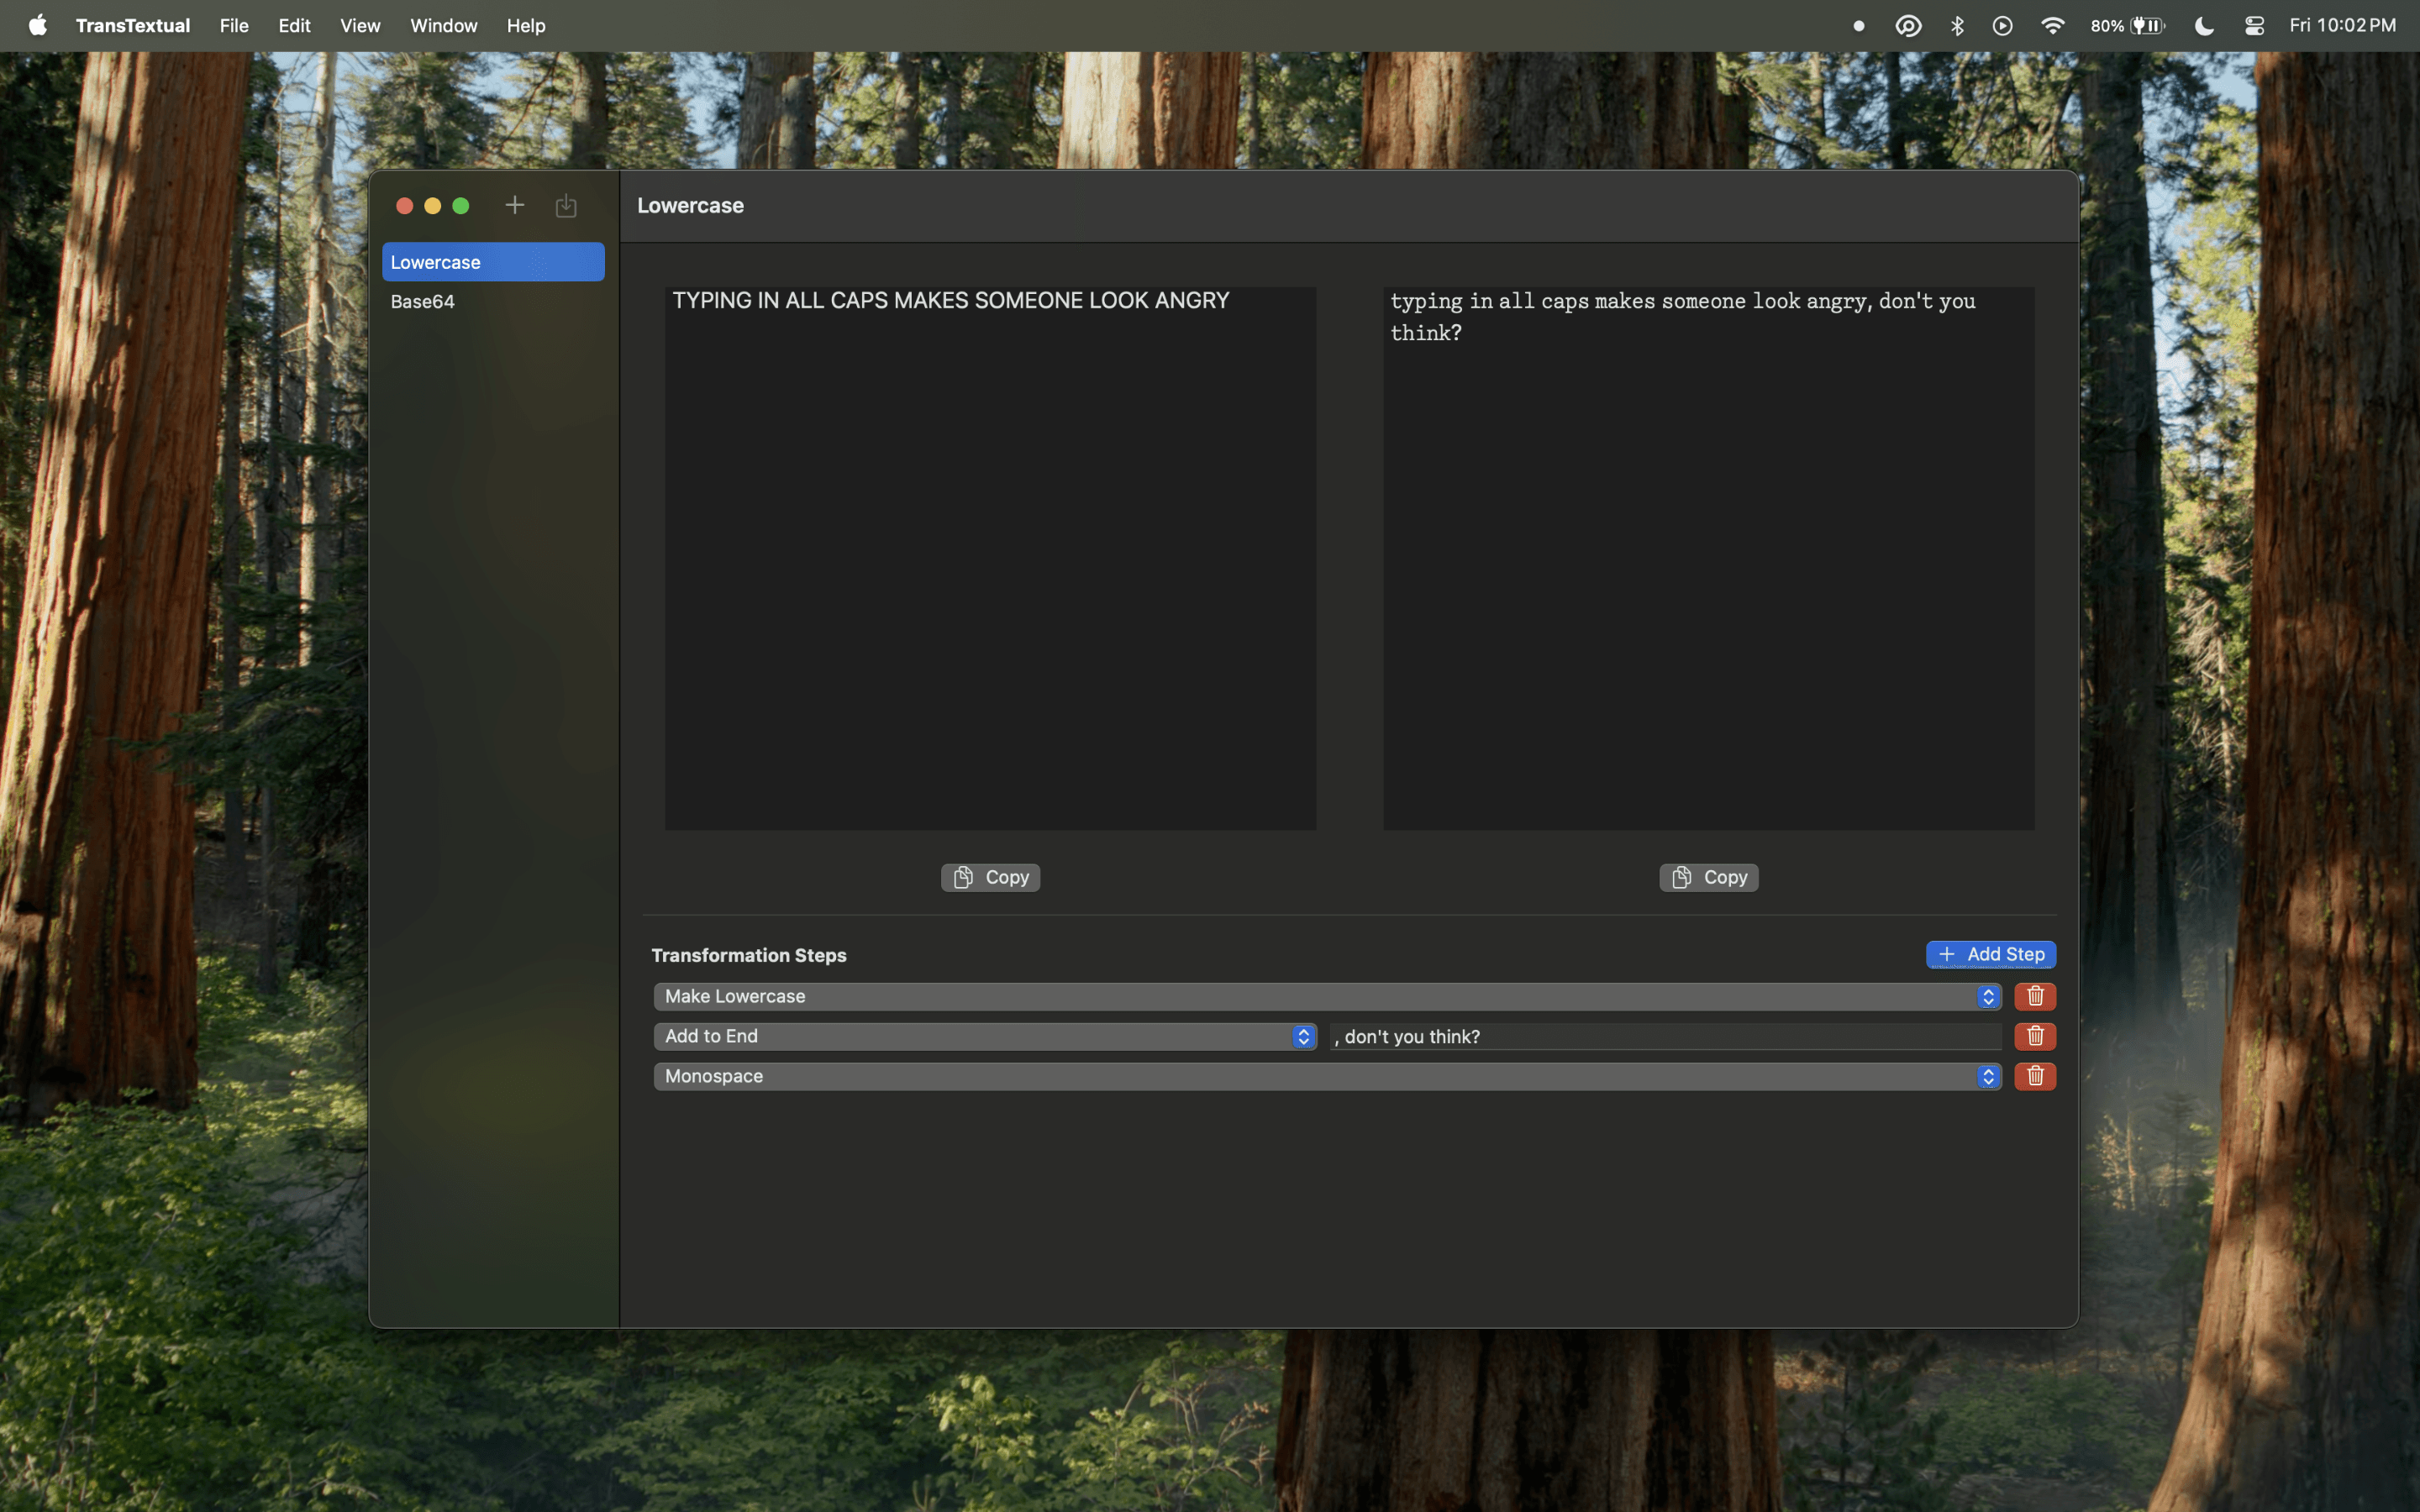Delete the Make Lowercase step

click(x=2034, y=996)
